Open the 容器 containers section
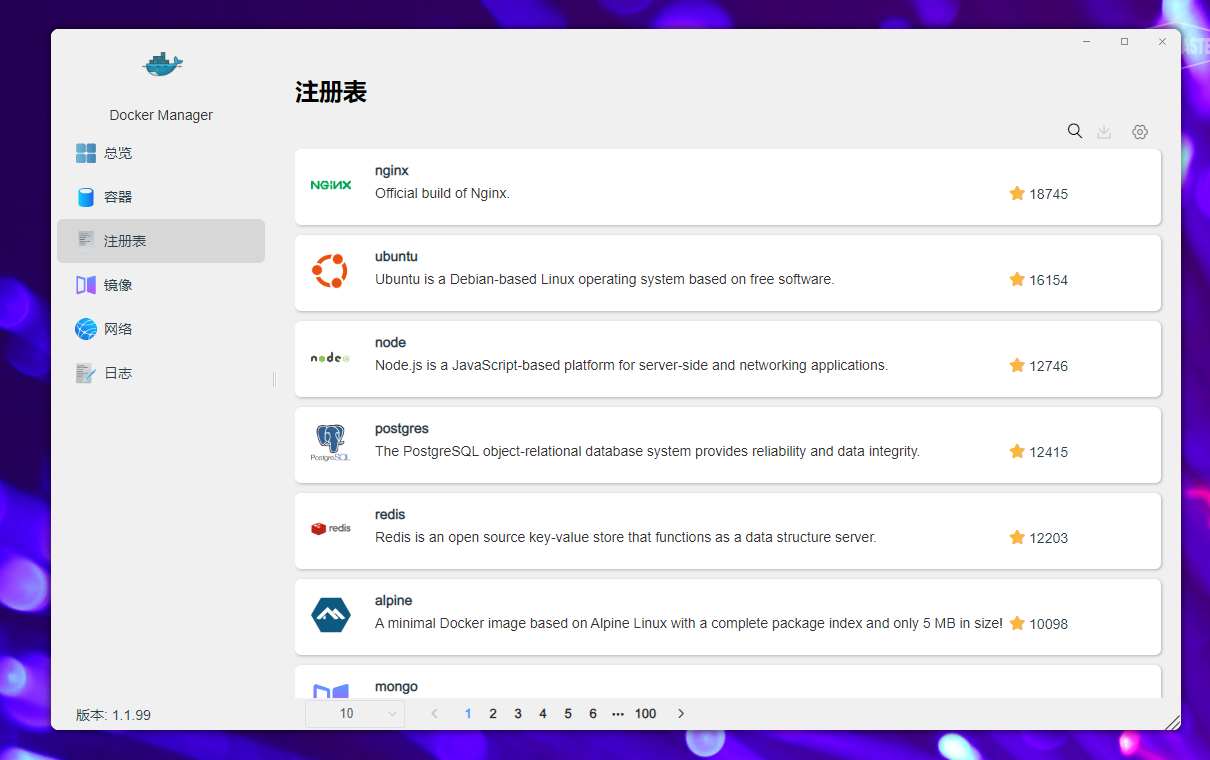 tap(161, 197)
